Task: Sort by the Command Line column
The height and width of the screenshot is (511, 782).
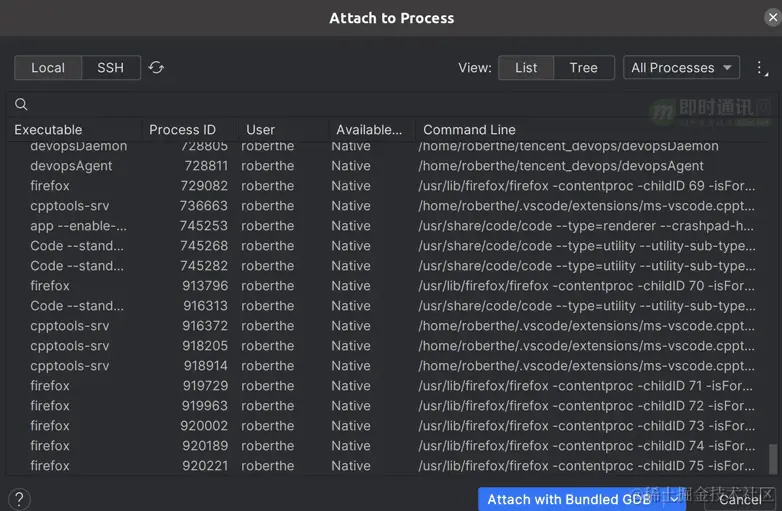Action: (x=469, y=130)
